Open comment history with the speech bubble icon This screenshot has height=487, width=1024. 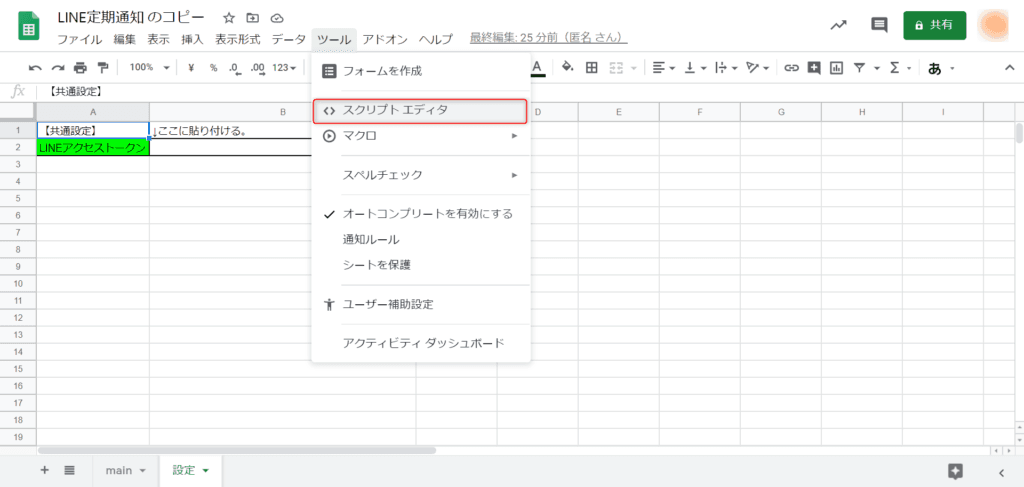[879, 25]
